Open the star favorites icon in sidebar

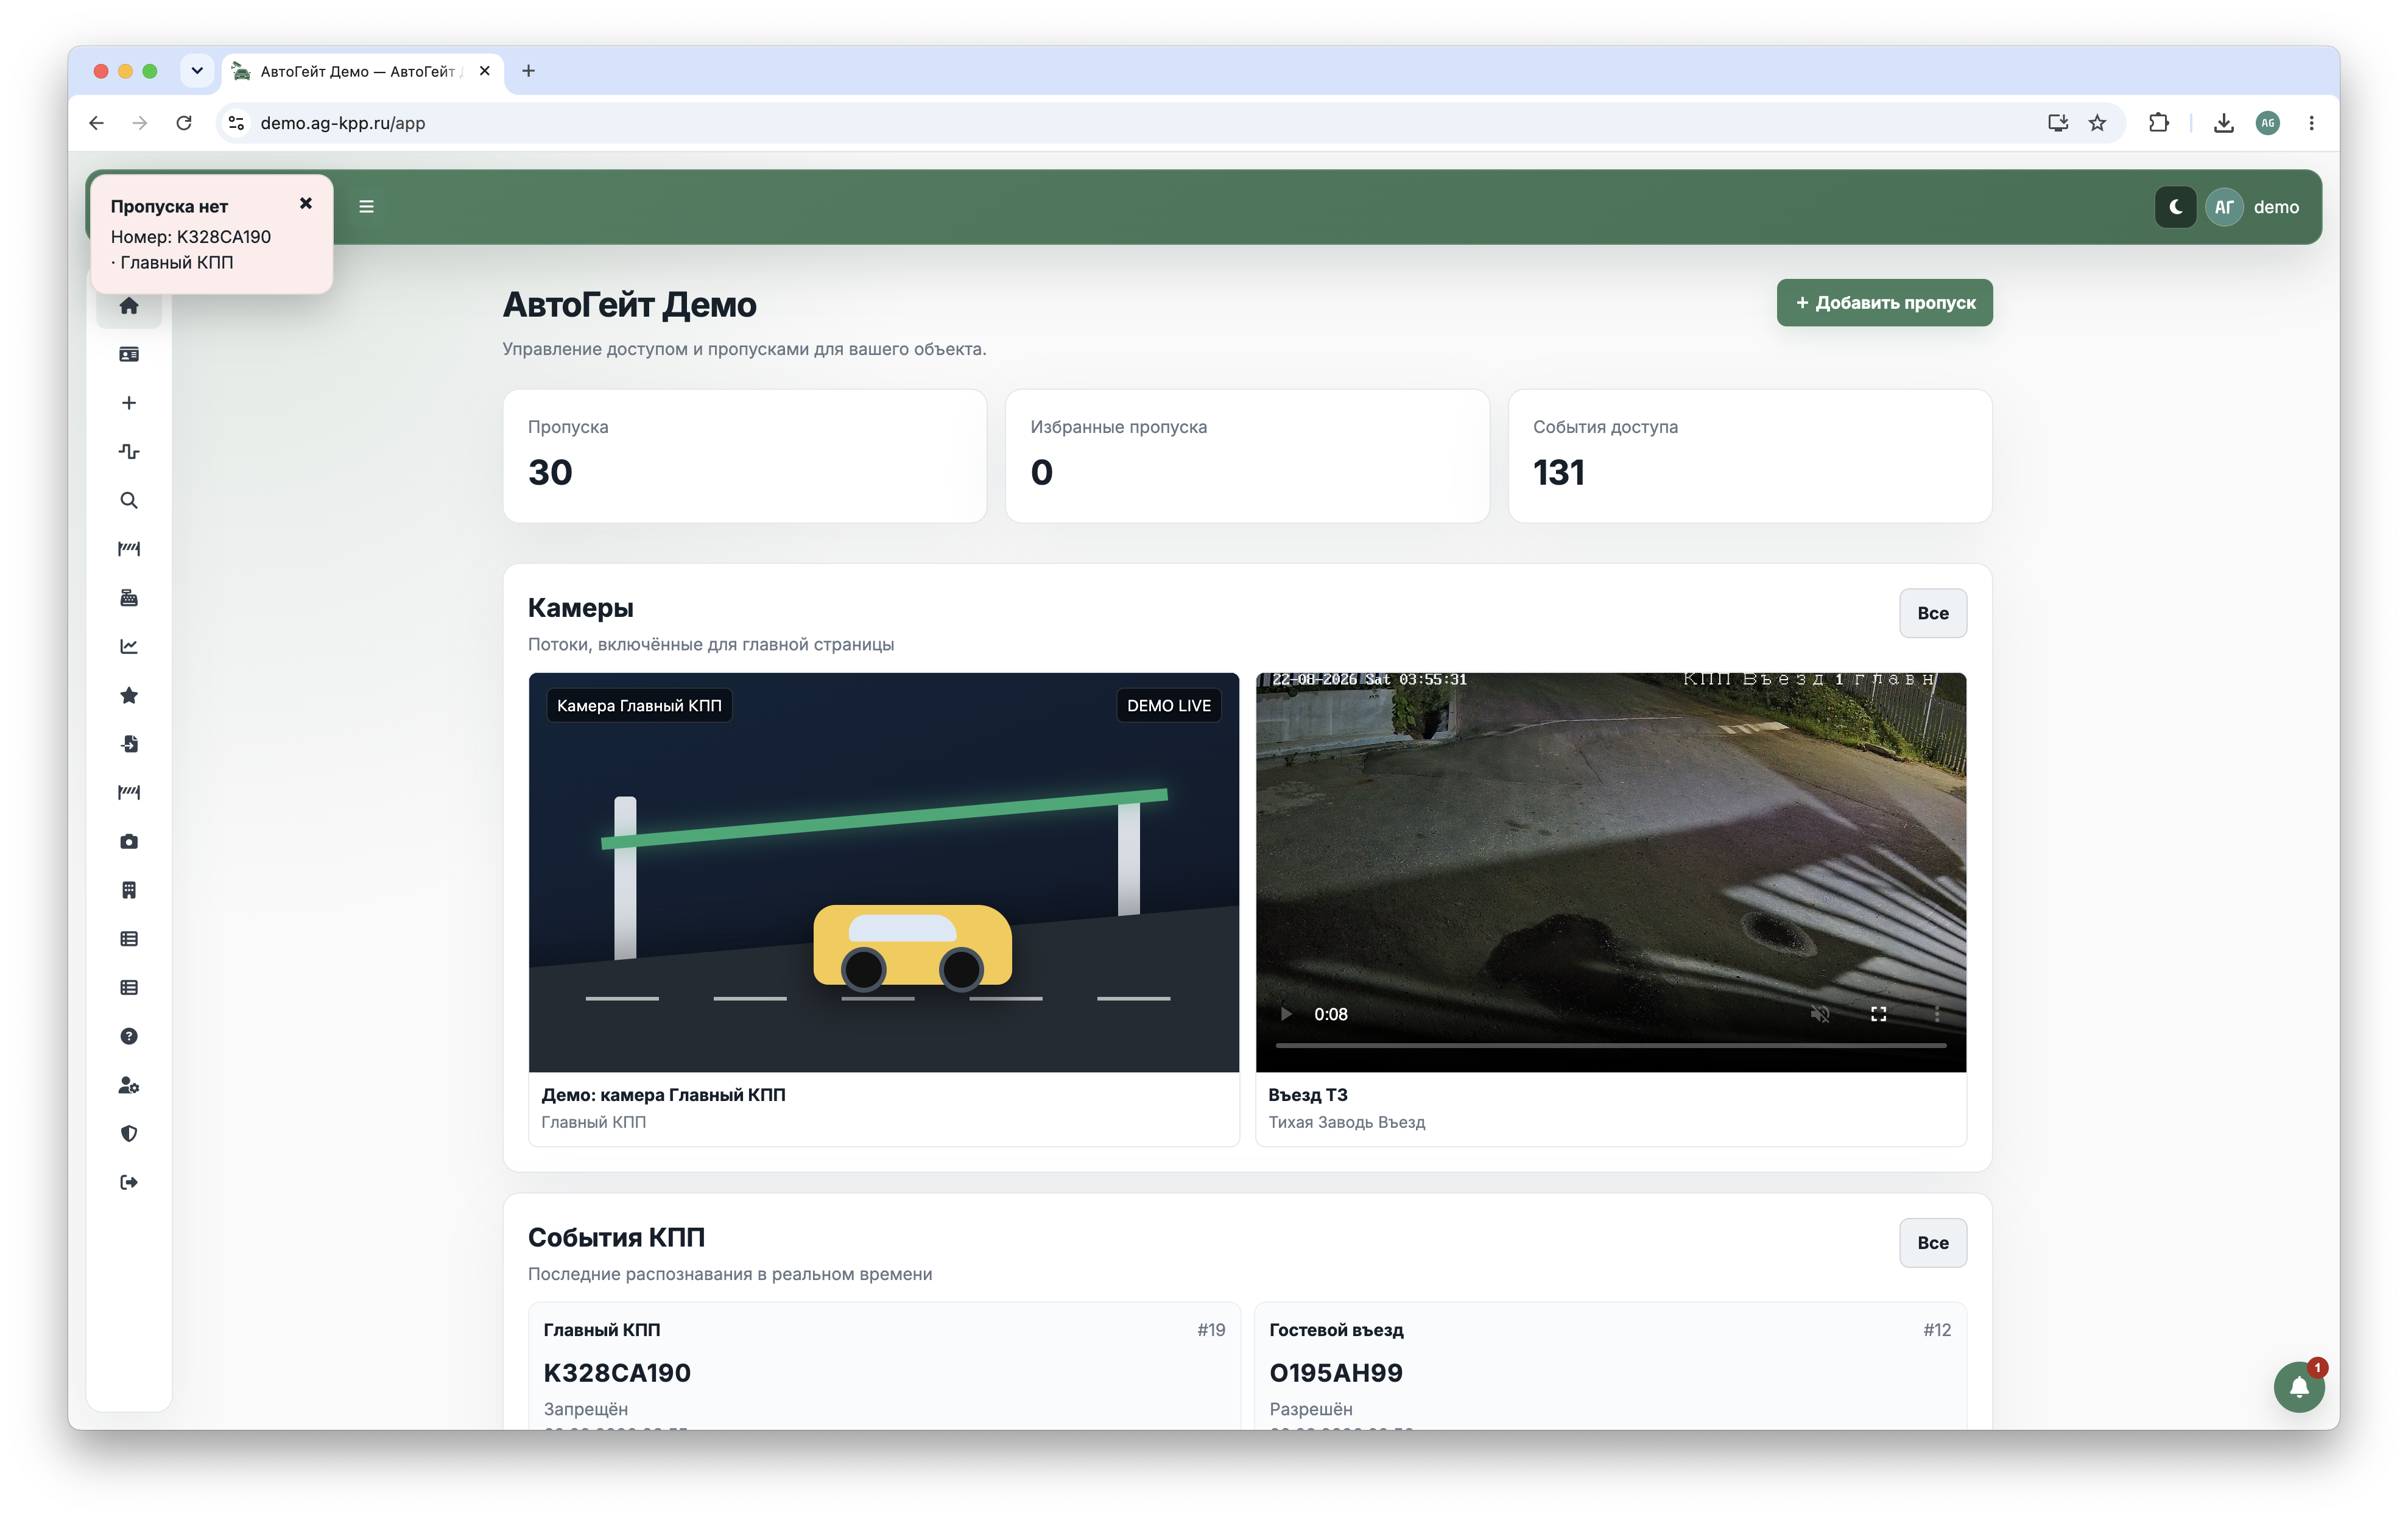tap(129, 695)
